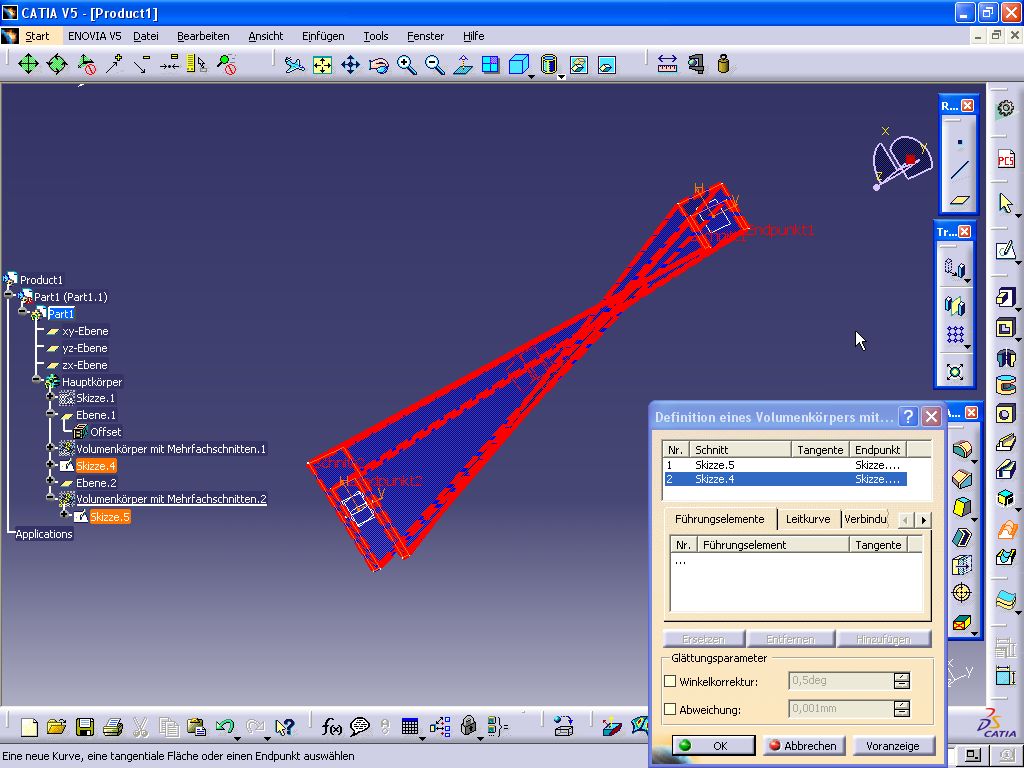Image resolution: width=1024 pixels, height=768 pixels.
Task: Click the New document icon
Action: (x=29, y=727)
